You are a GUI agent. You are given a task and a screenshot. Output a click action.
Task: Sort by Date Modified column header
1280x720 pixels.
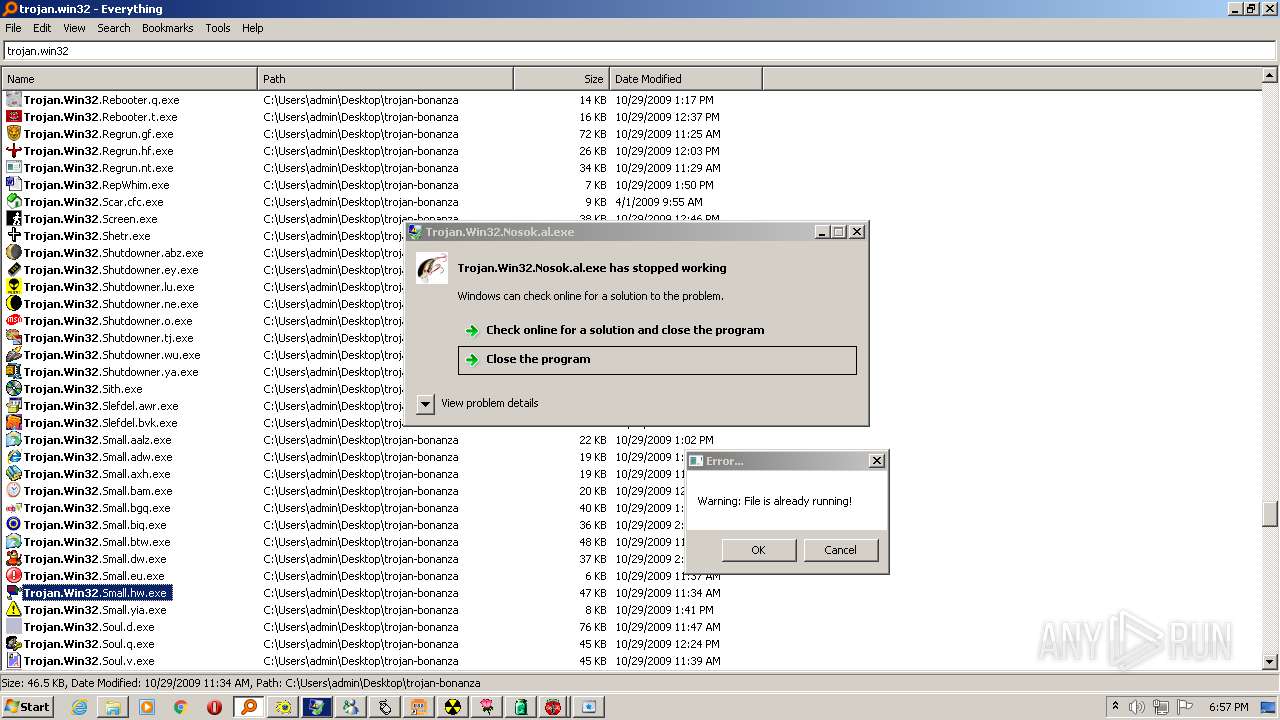686,79
